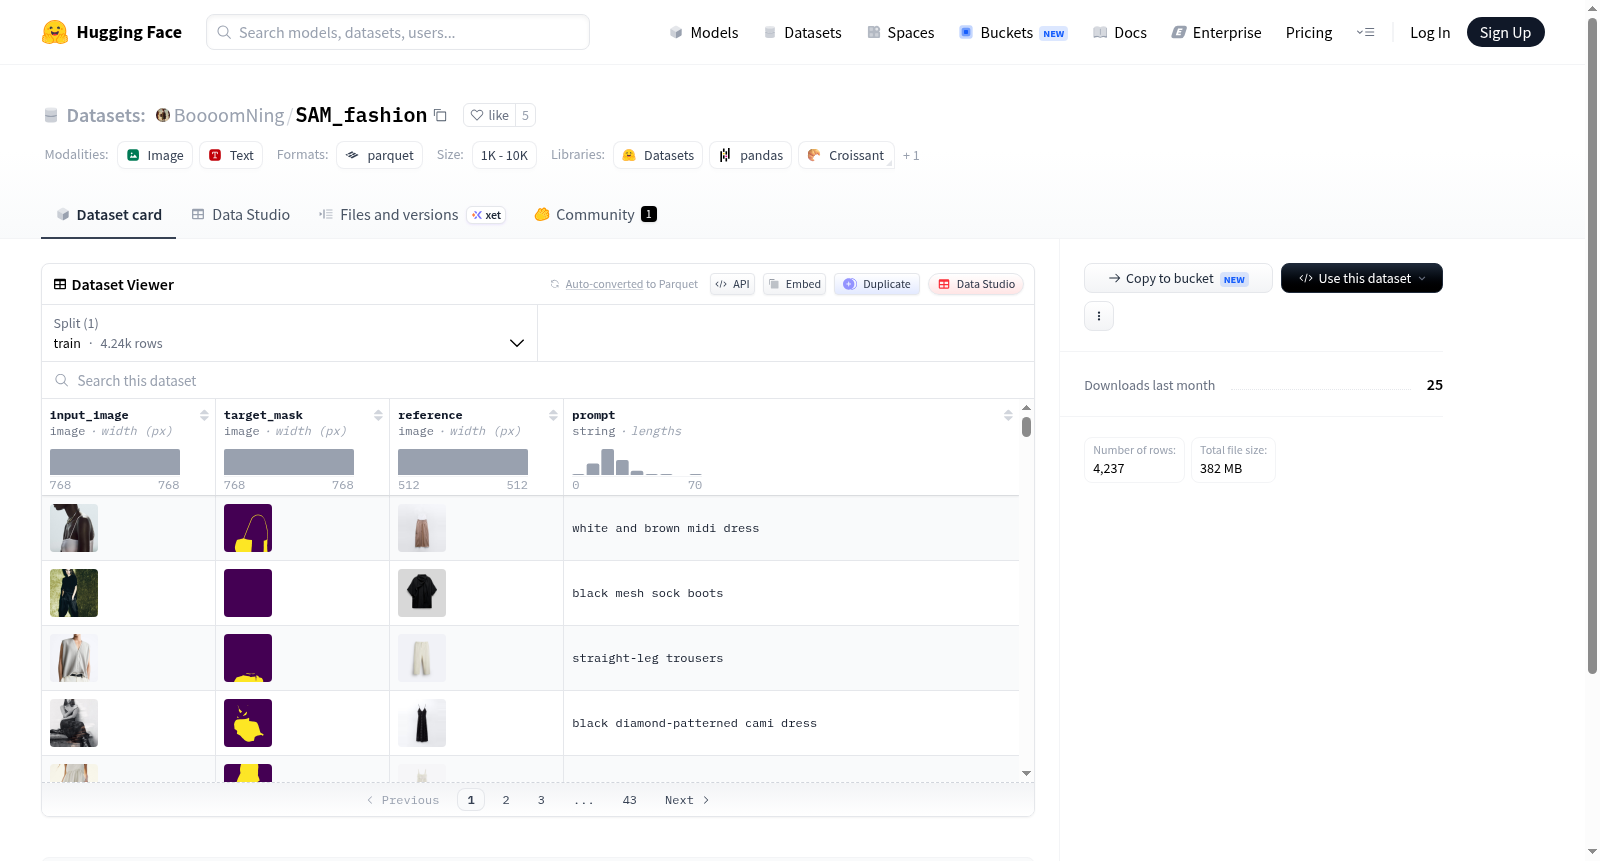
Task: Focus Search this dataset field
Action: (538, 380)
